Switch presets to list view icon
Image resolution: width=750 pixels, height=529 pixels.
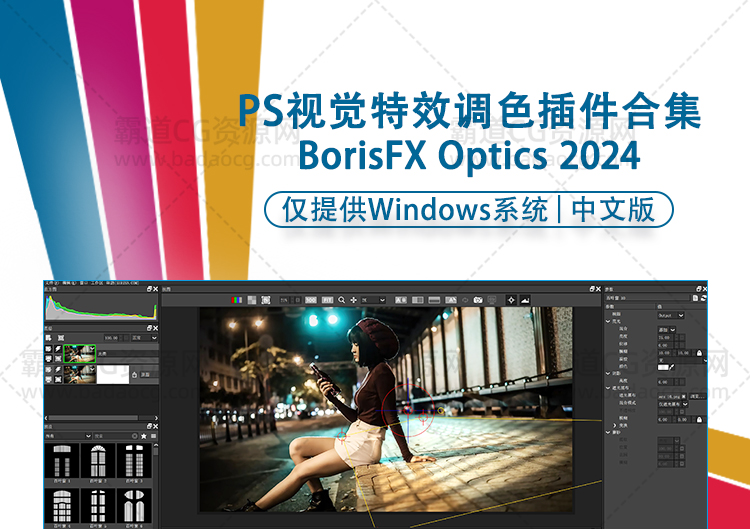(154, 436)
